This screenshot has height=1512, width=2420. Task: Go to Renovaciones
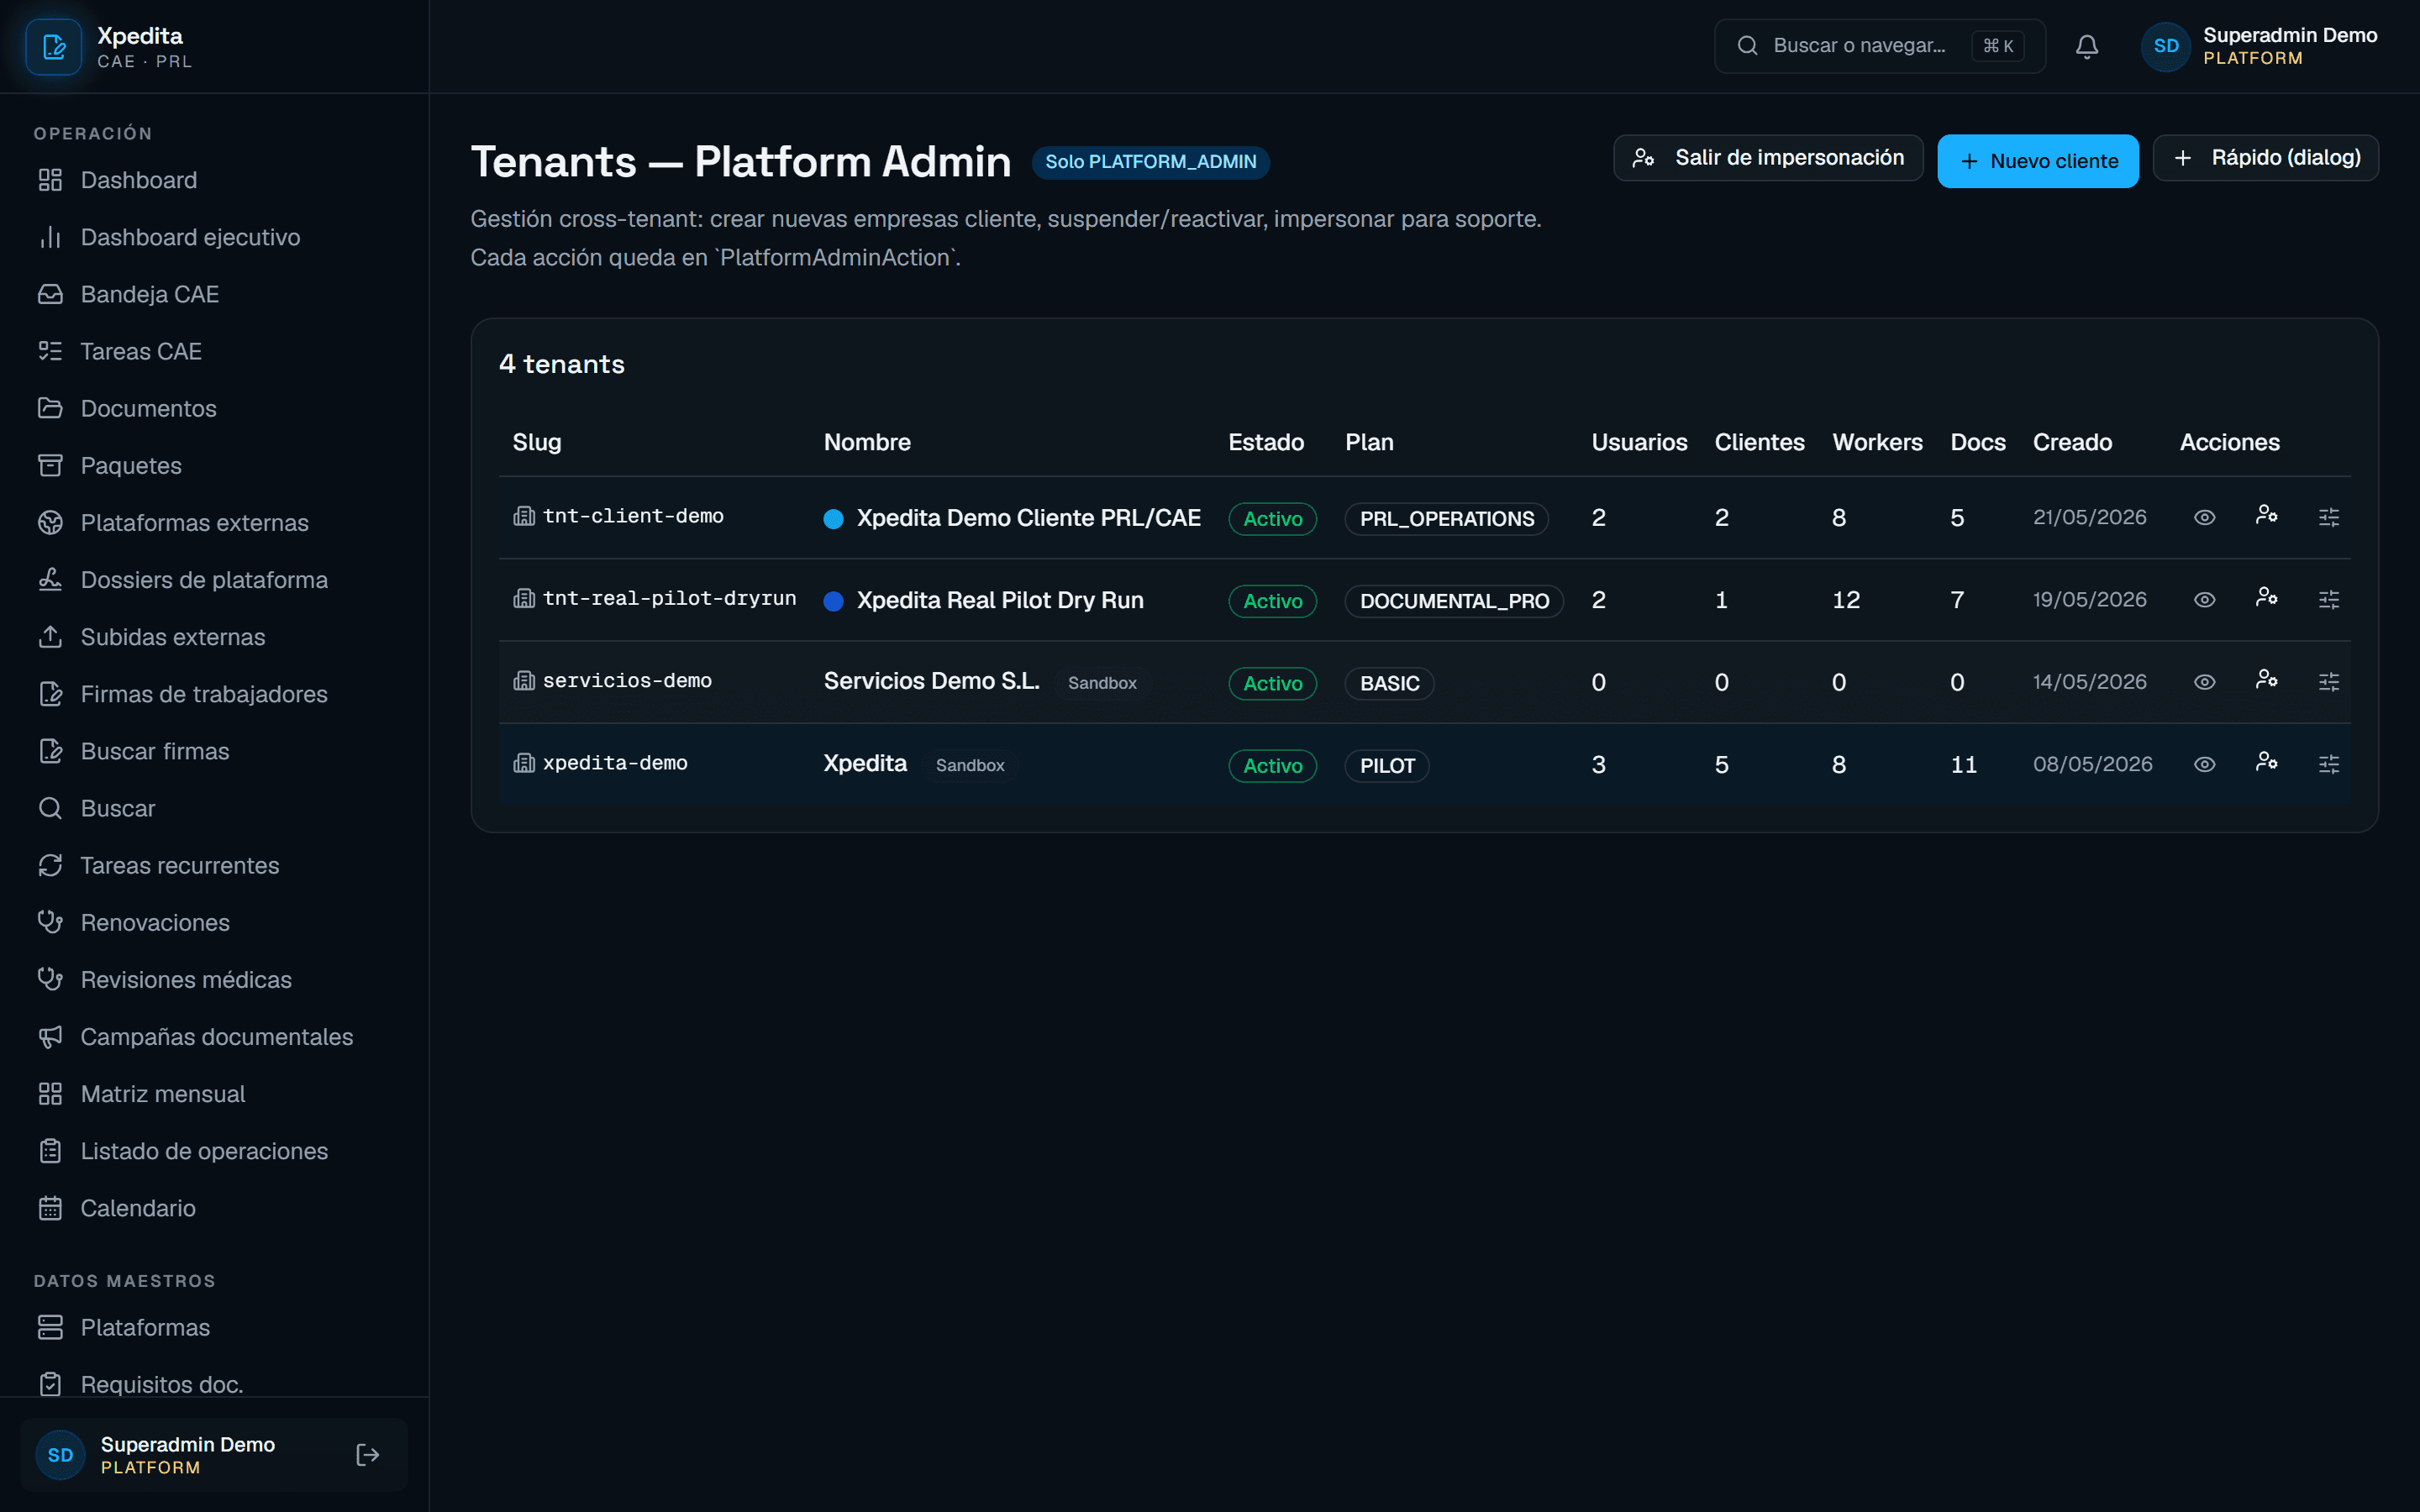(215, 922)
